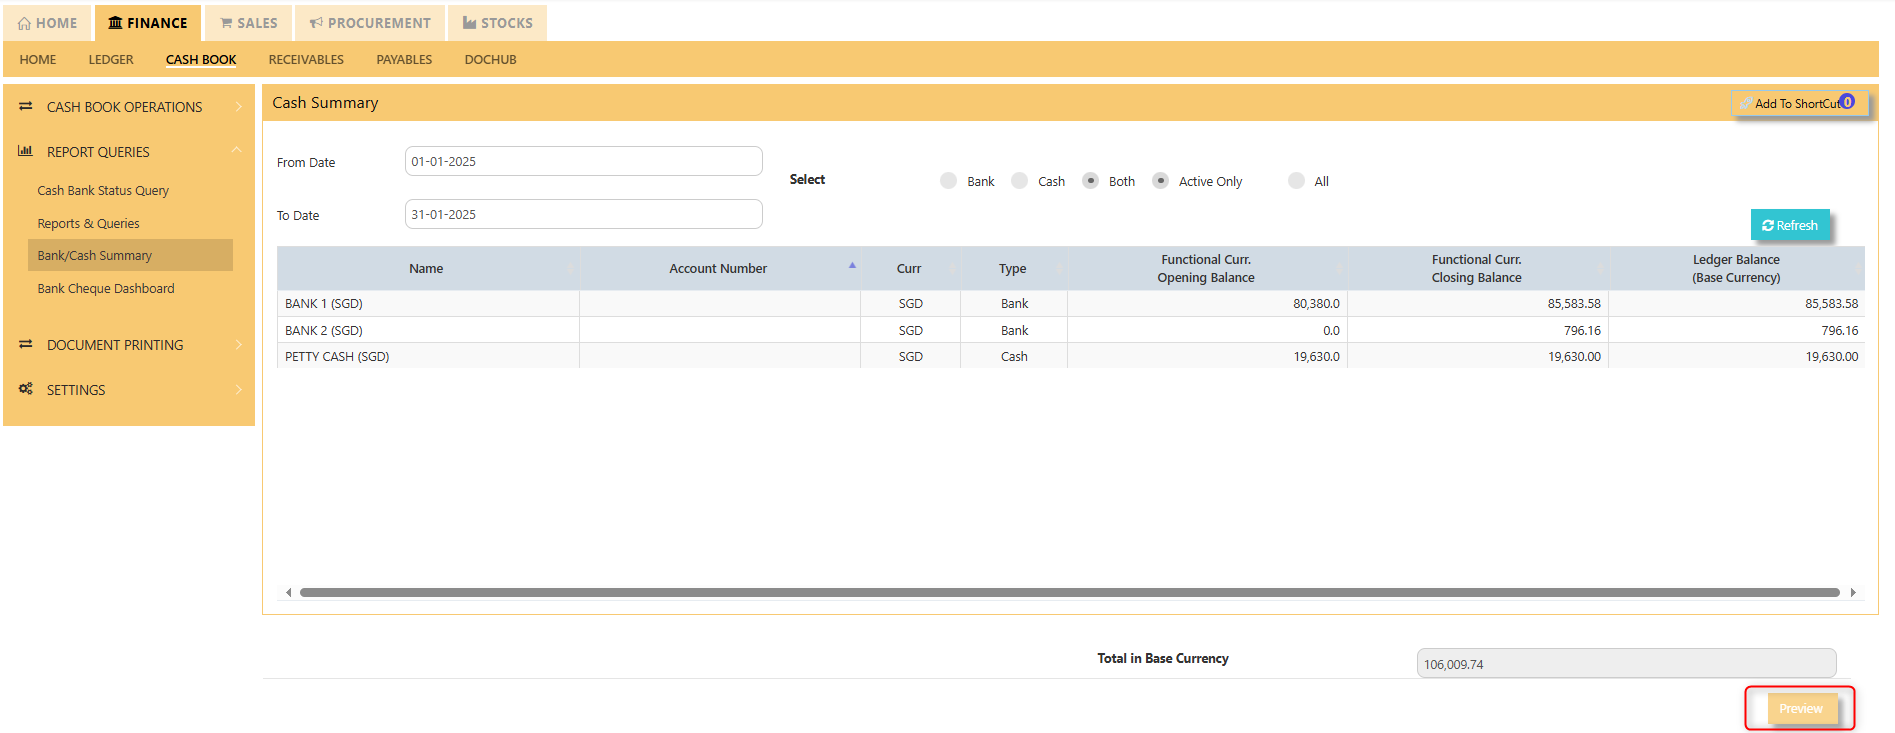Screen dimensions: 1895x733
Task: Expand the Settings section chevron
Action: (x=238, y=389)
